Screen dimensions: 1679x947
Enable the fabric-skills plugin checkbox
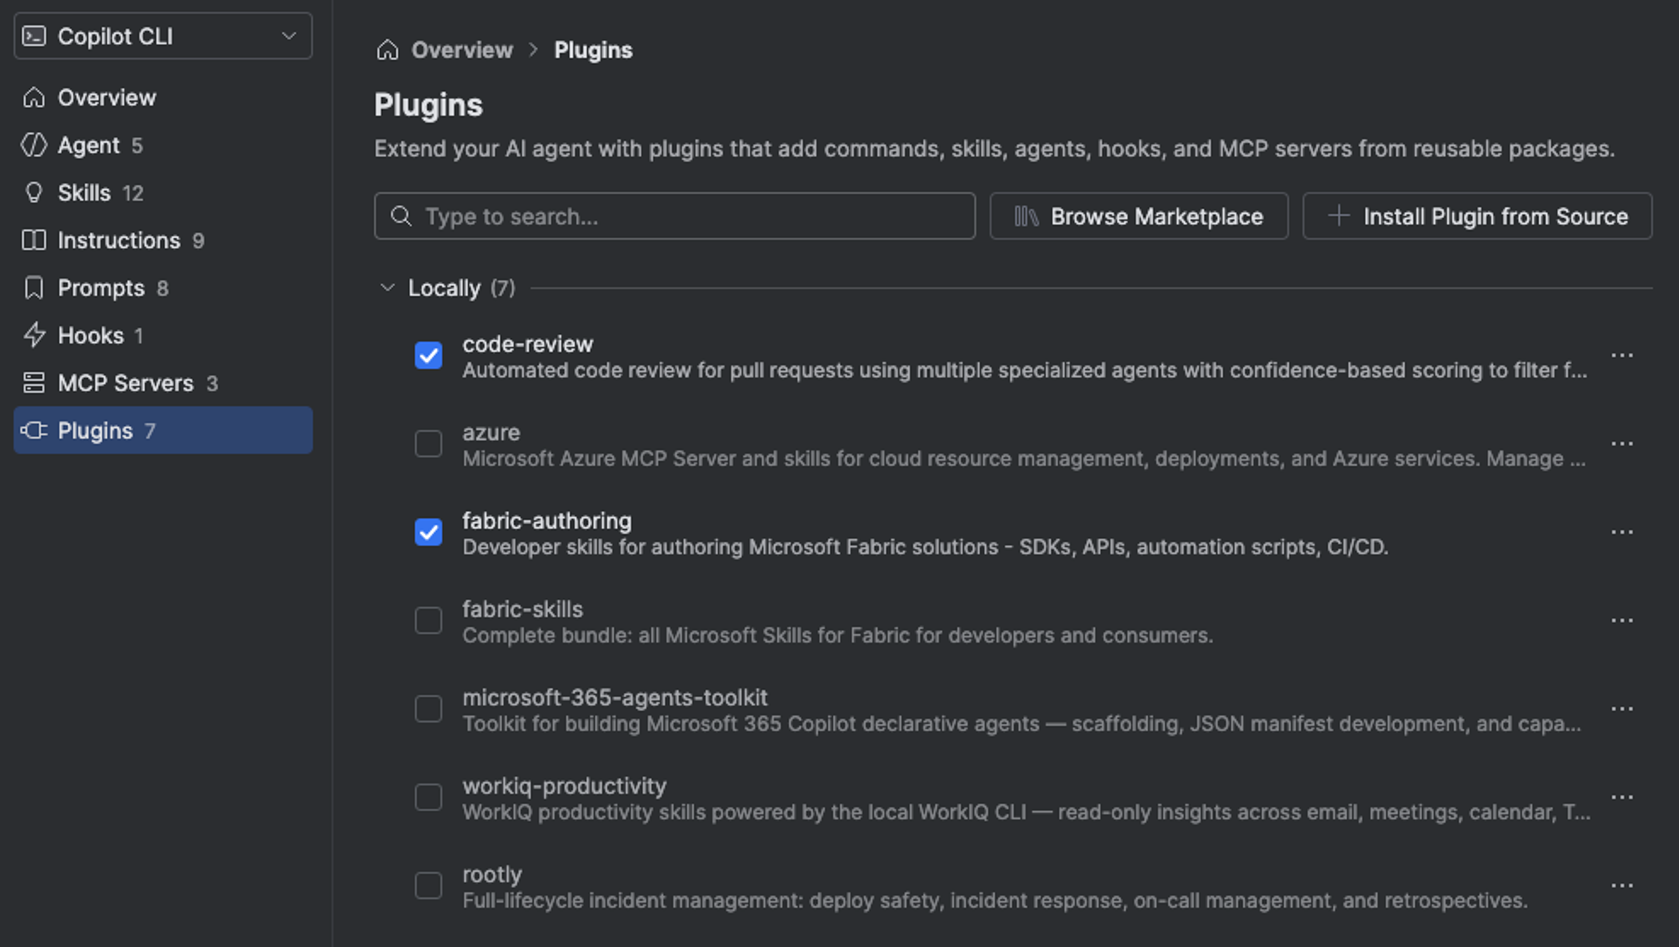click(x=428, y=620)
